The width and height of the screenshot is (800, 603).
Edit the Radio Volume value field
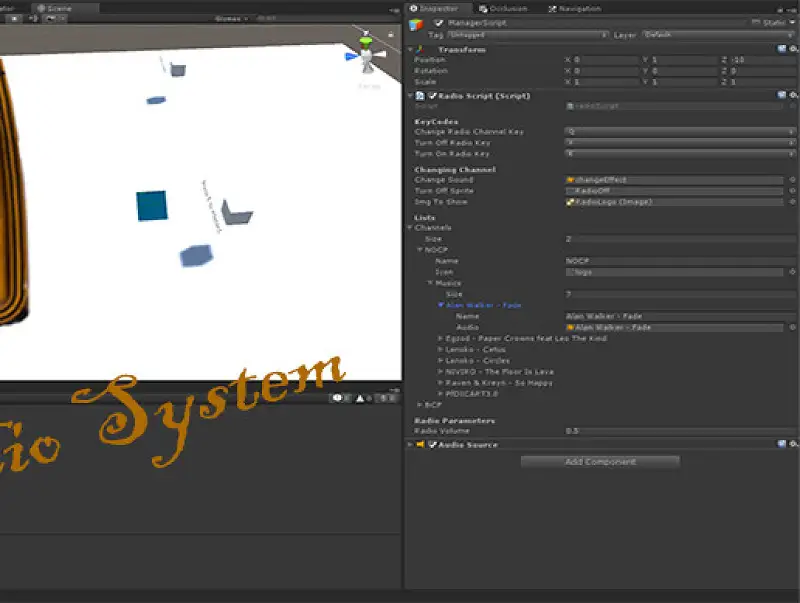[x=680, y=431]
